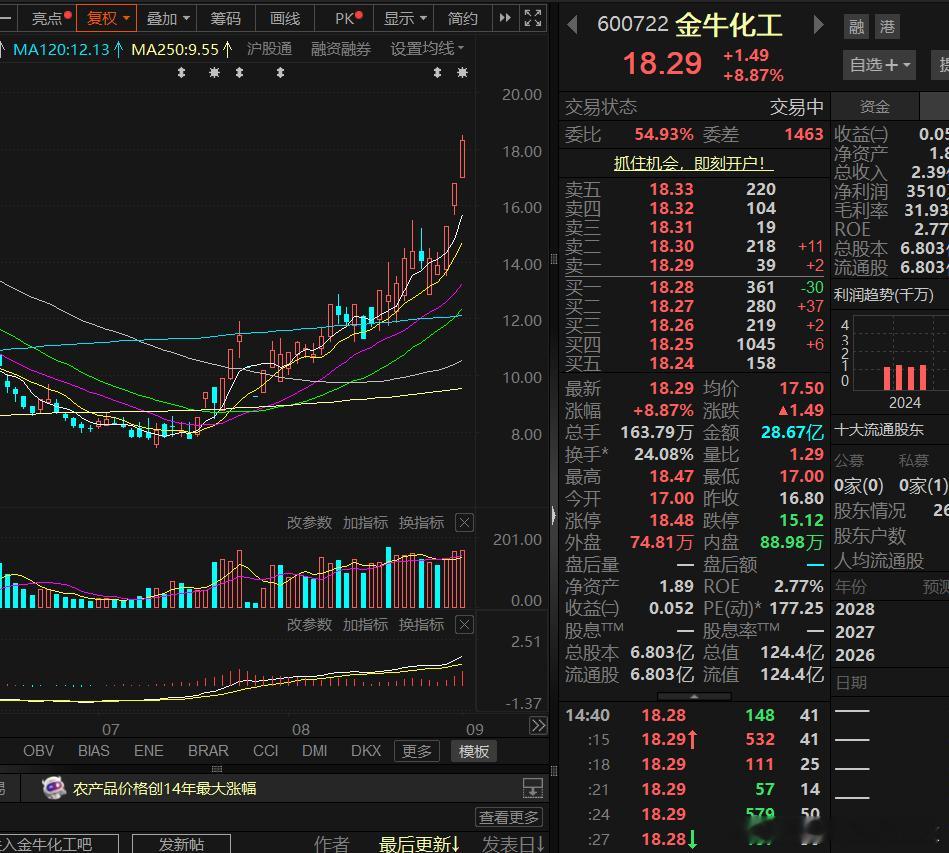Select the BRAR indicator tab
Screen dimensions: 949x853
(x=208, y=751)
